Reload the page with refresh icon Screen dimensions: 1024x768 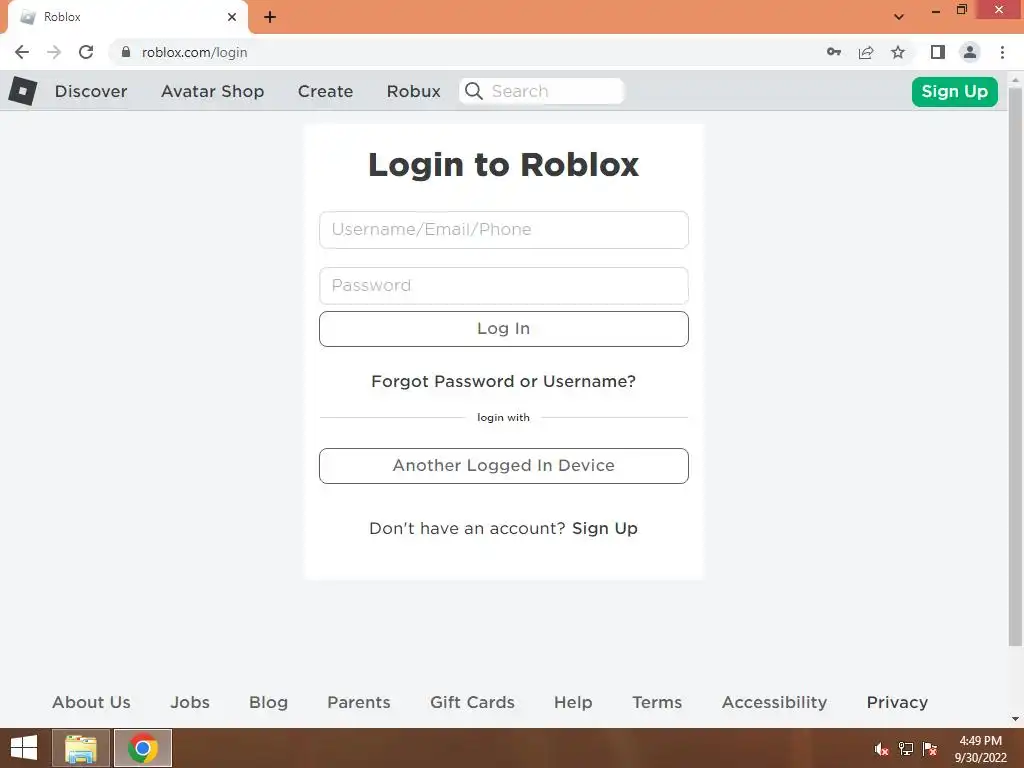point(86,52)
